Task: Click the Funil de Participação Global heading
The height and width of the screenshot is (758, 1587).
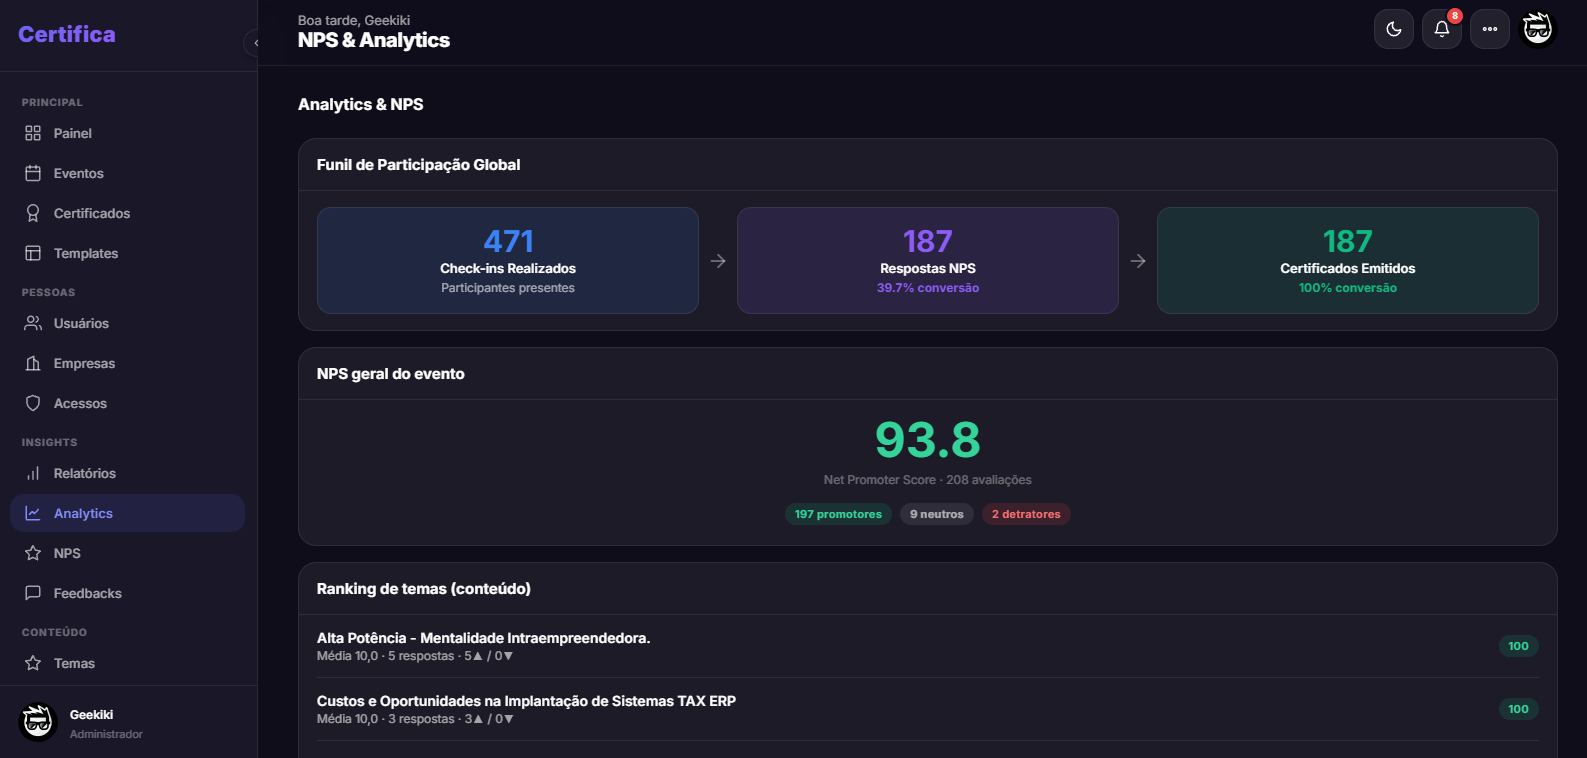Action: (418, 165)
